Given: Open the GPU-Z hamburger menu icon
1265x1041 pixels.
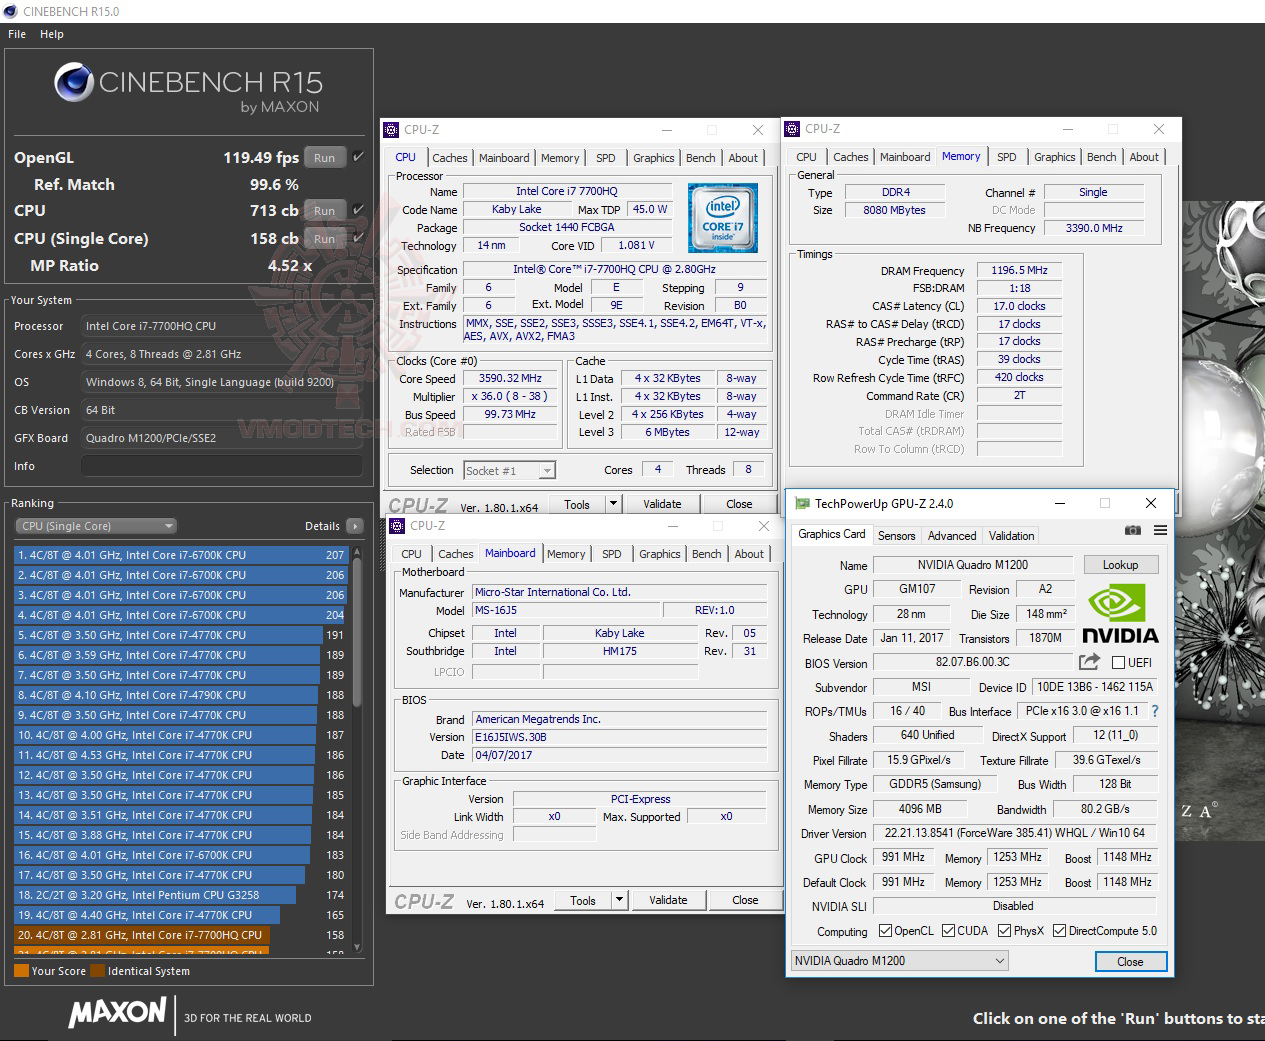Looking at the screenshot, I should click(1160, 531).
